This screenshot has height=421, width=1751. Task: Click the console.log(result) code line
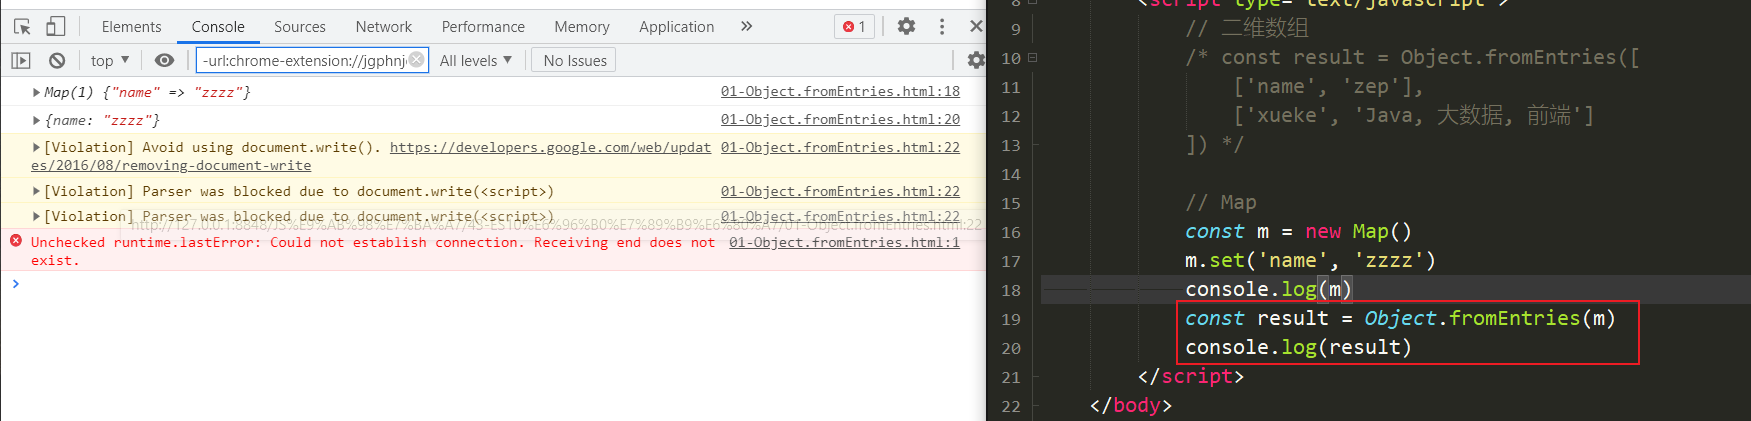pyautogui.click(x=1298, y=348)
